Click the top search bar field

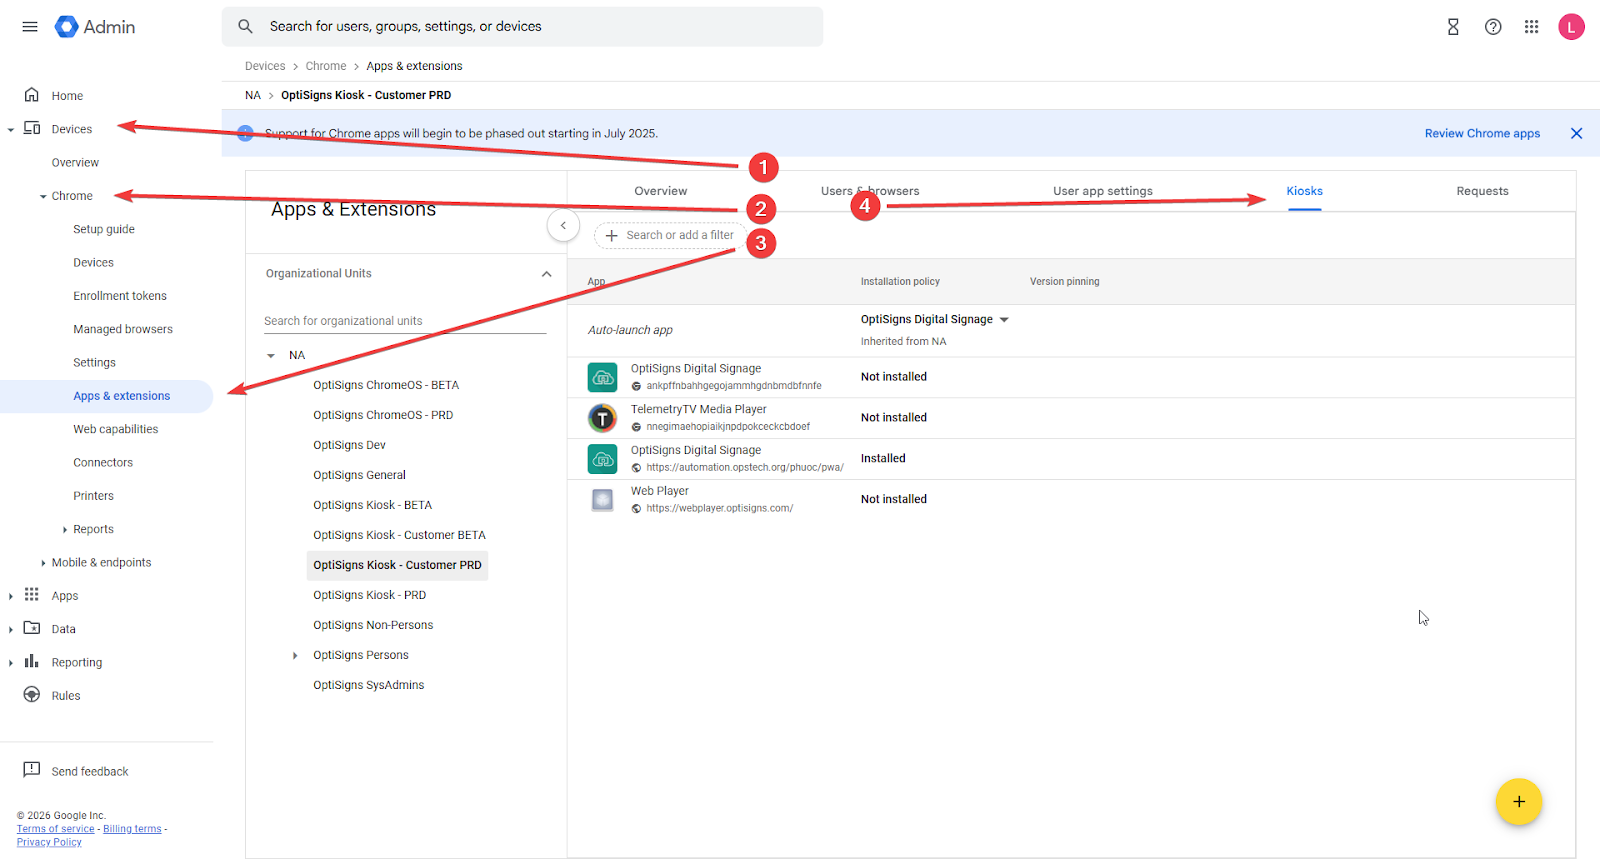[522, 27]
